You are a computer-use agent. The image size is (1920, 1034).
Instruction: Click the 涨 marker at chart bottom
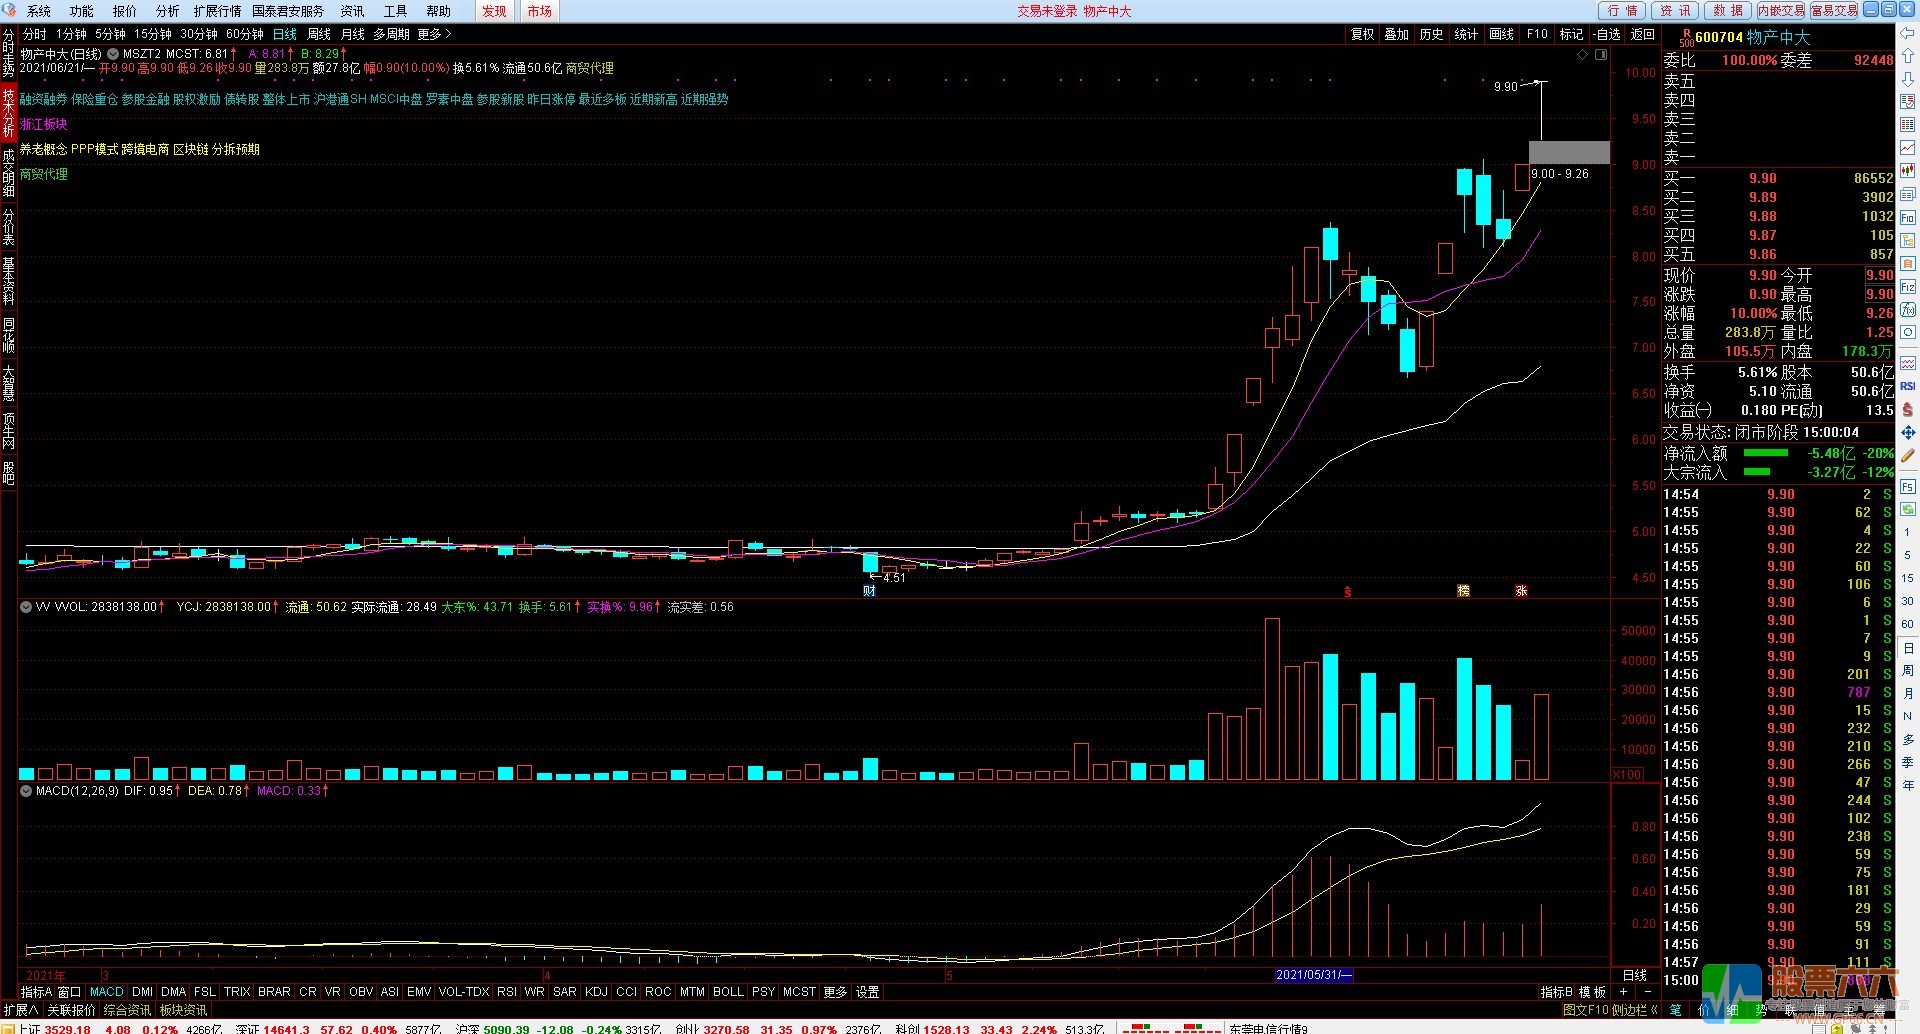point(1521,591)
